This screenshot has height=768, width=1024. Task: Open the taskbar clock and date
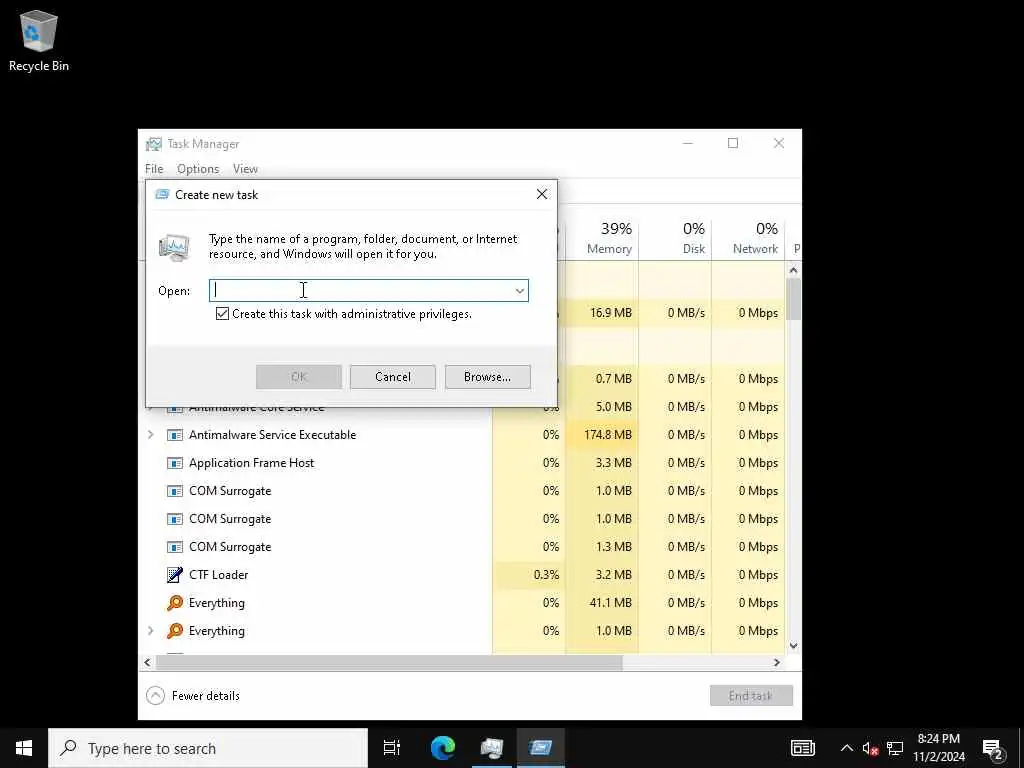(938, 748)
